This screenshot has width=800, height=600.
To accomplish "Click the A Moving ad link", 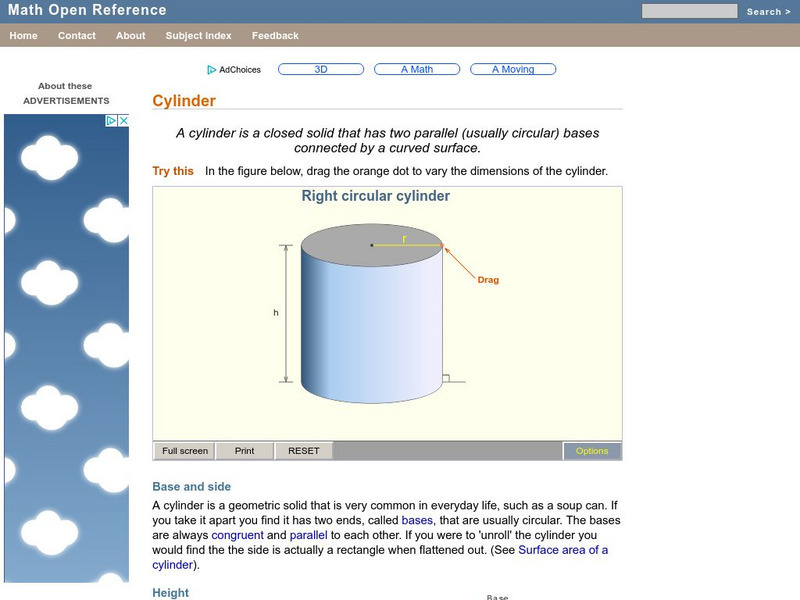I will 513,69.
